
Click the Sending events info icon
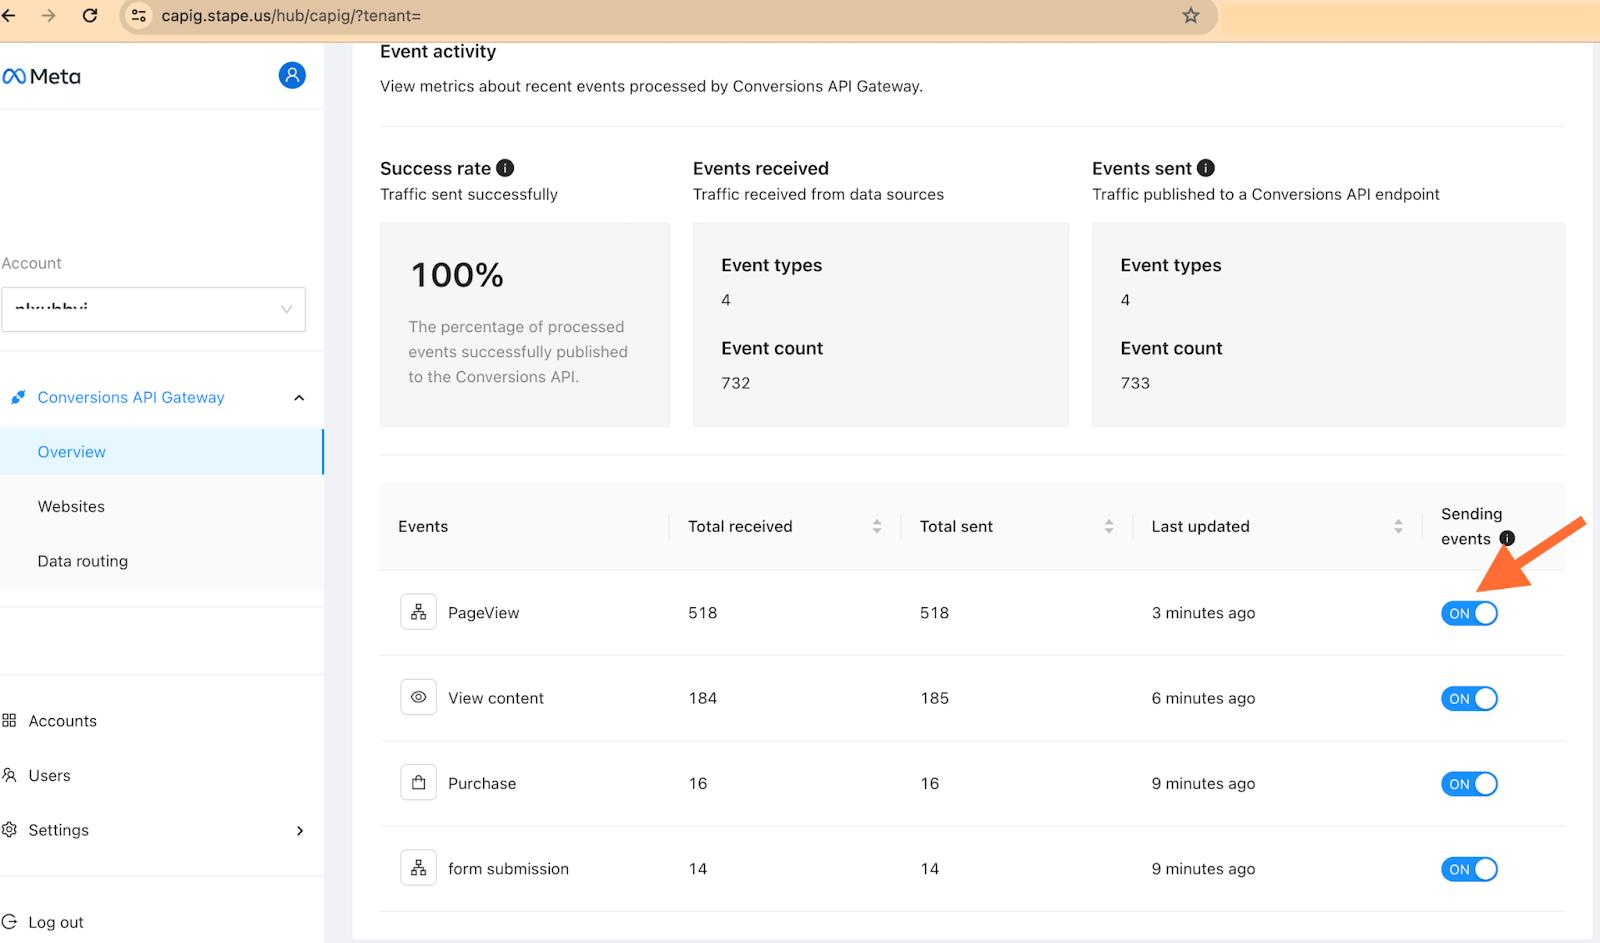pos(1507,539)
